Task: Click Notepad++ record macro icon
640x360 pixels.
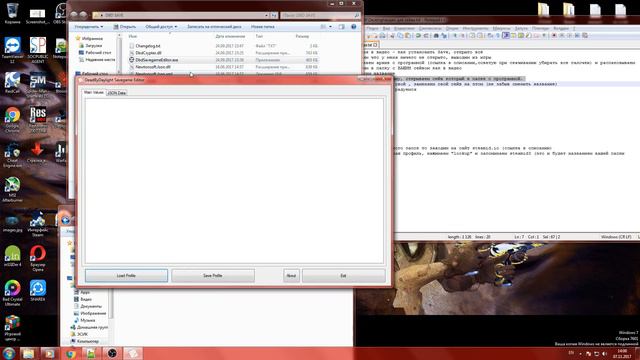Action: pos(554,36)
